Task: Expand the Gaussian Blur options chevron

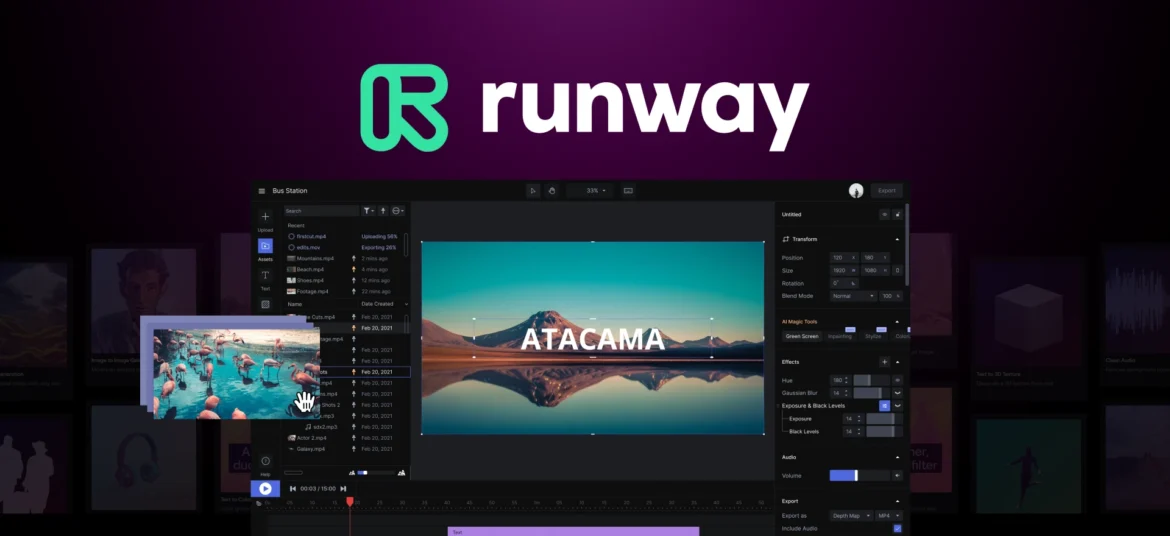Action: (x=898, y=393)
